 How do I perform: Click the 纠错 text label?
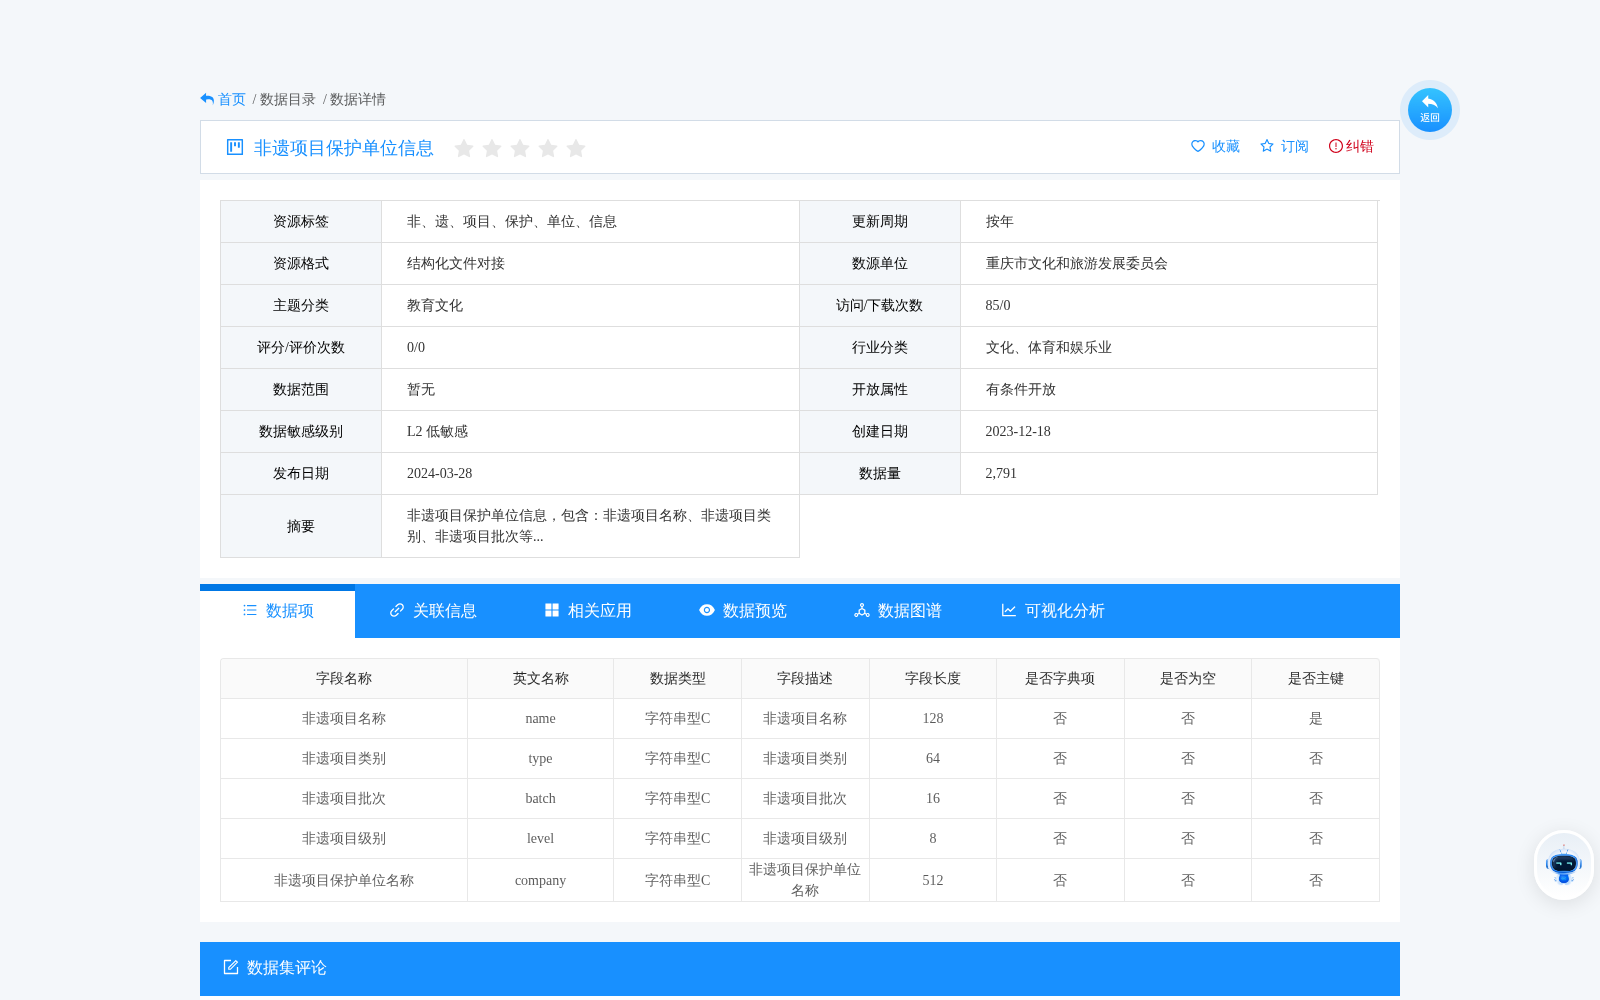coord(1360,146)
